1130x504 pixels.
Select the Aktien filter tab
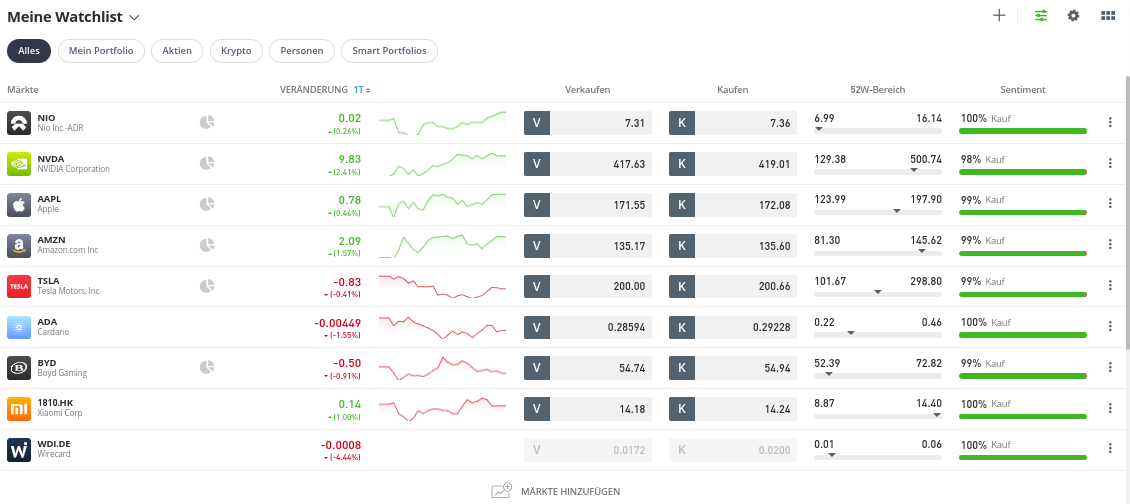pyautogui.click(x=177, y=51)
